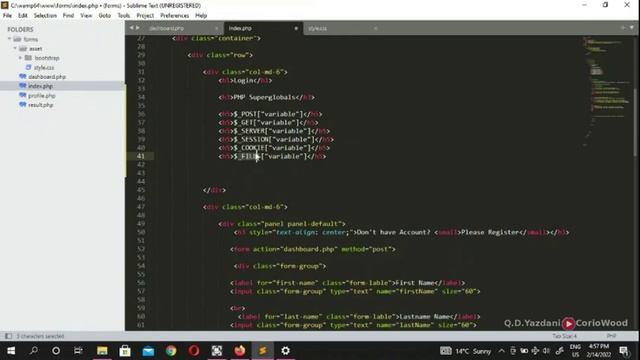The width and height of the screenshot is (640, 360).
Task: Open dashboard.php in sidebar
Action: [x=47, y=77]
